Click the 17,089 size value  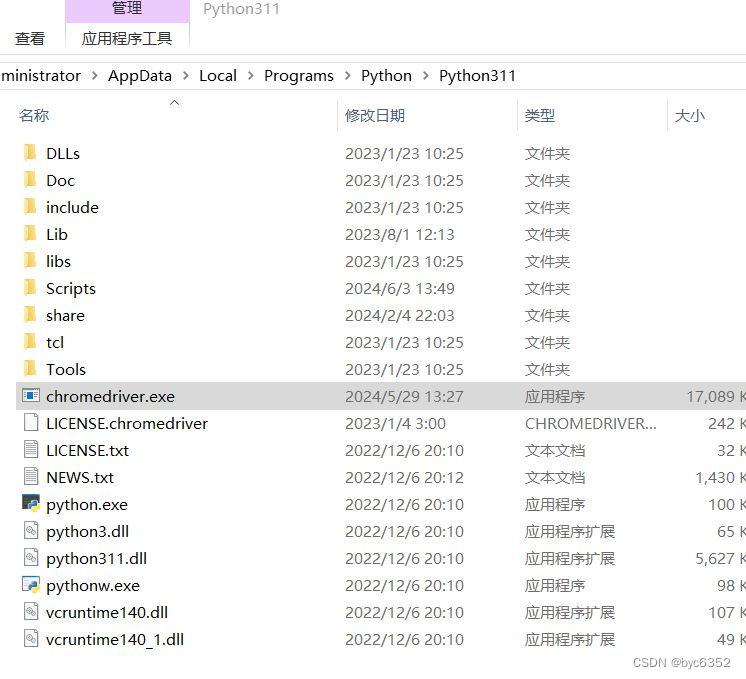tap(710, 396)
